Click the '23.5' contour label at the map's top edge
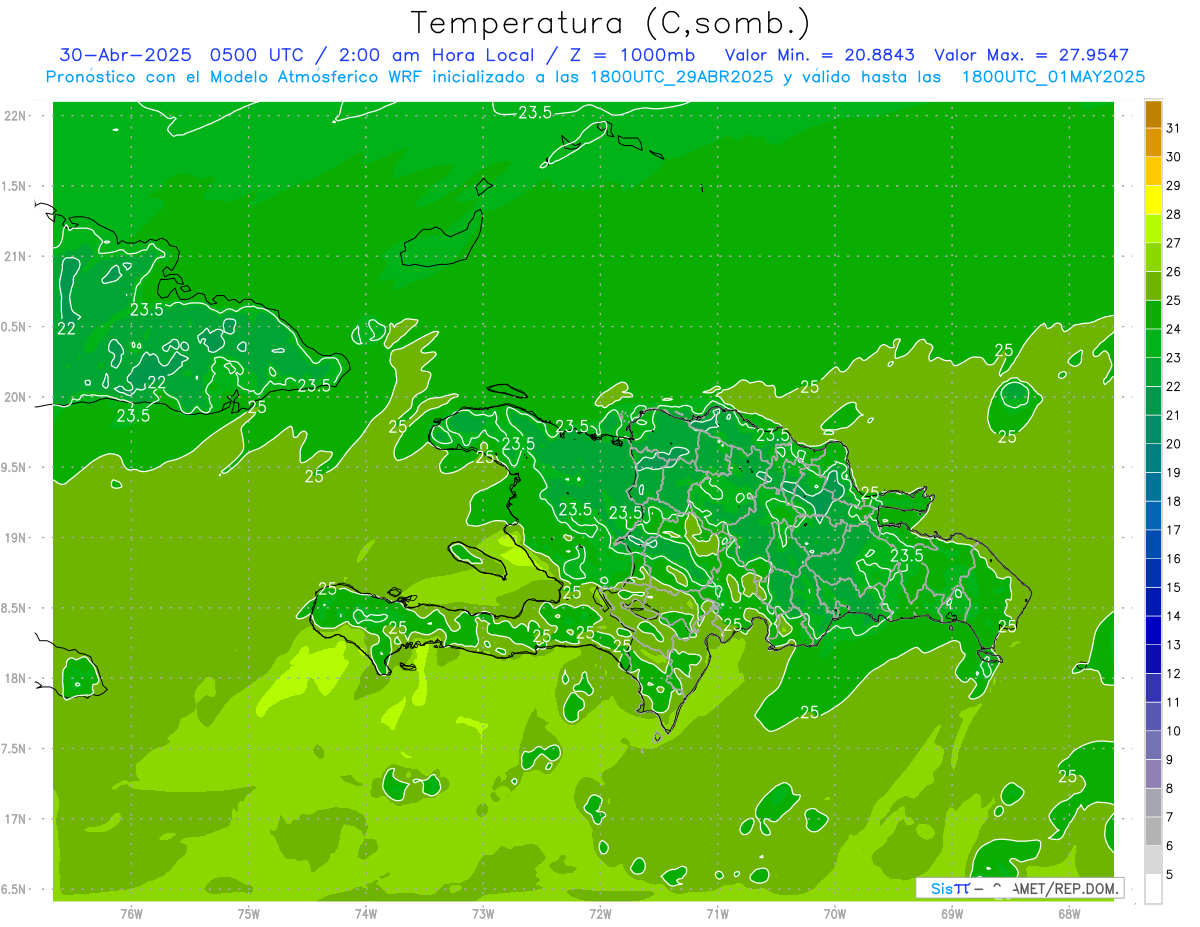 click(x=535, y=112)
